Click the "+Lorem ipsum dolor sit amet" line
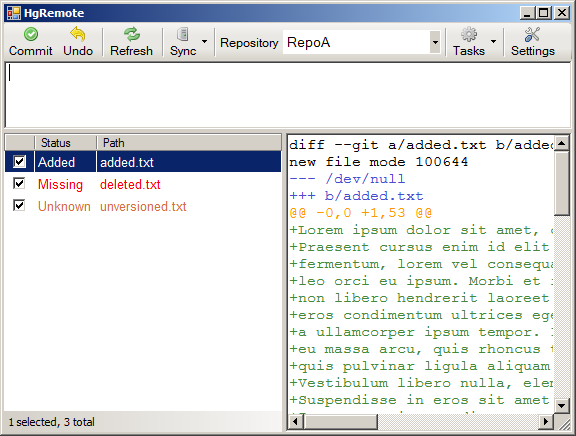Screen dimensions: 576x436 pos(421,230)
